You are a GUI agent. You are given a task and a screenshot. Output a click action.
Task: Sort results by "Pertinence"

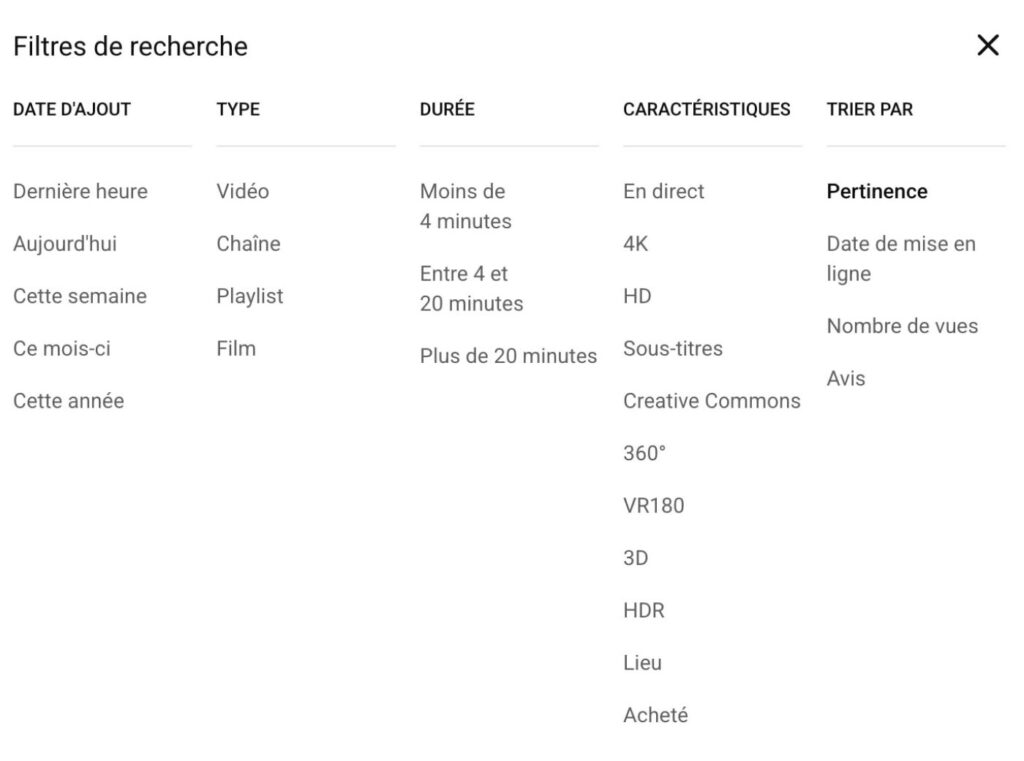pos(876,191)
